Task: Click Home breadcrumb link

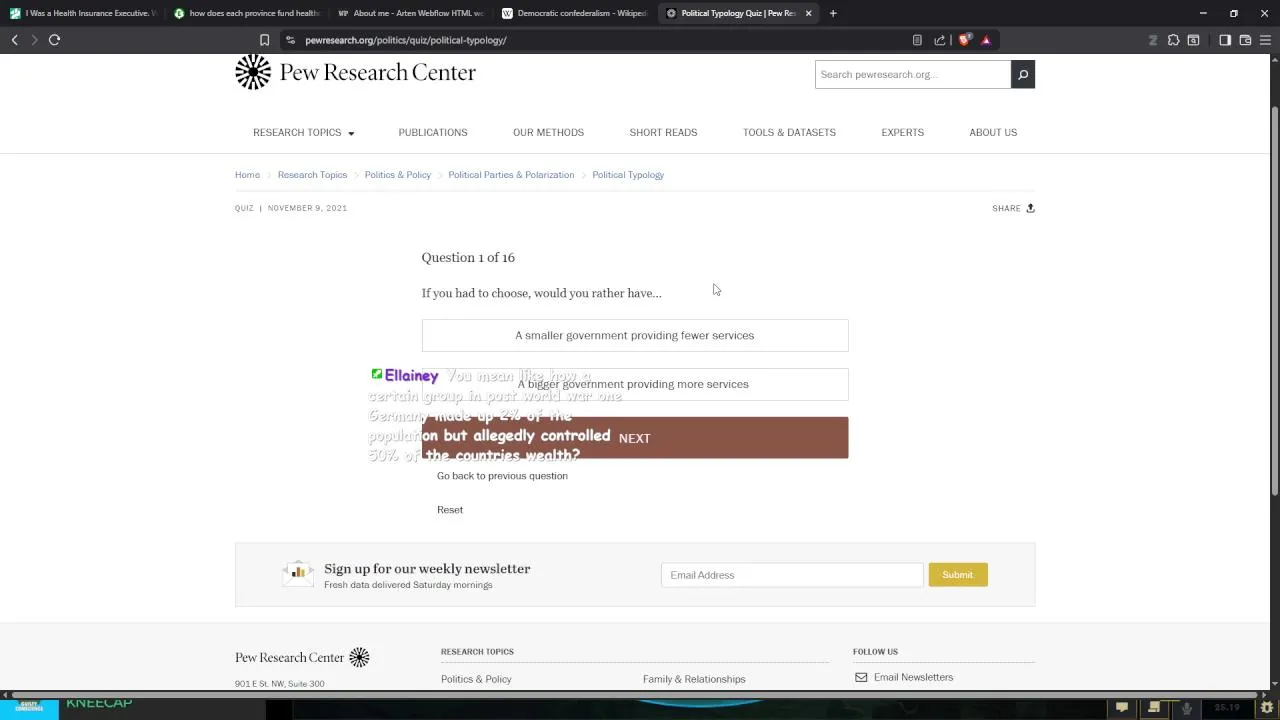Action: click(247, 175)
